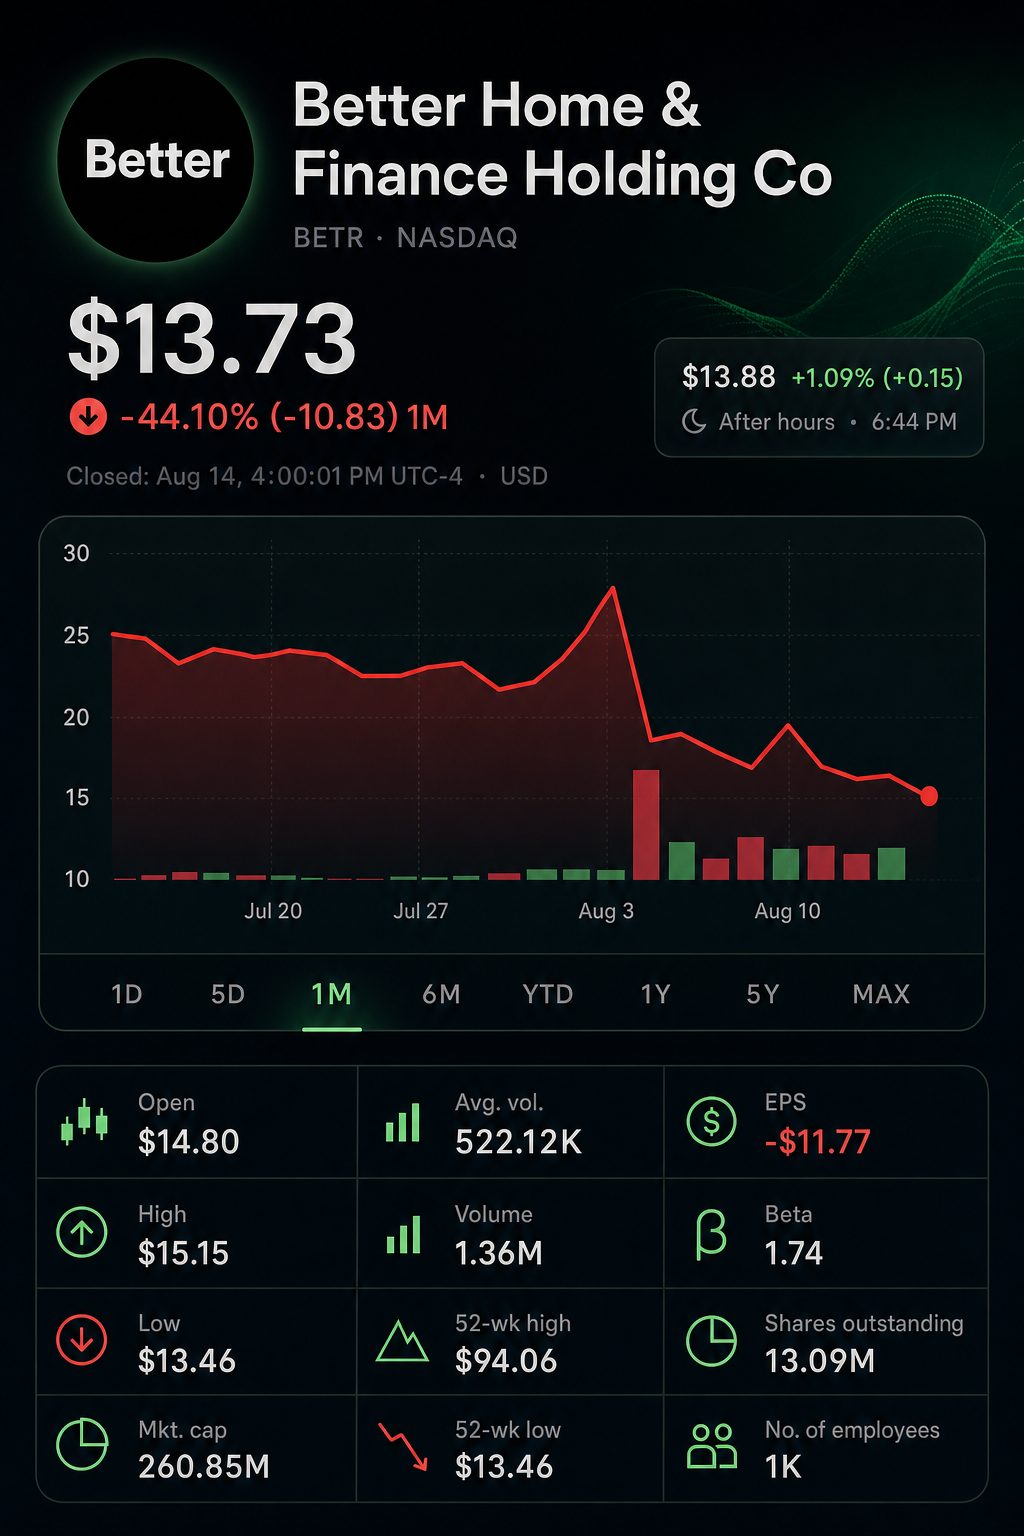Click the 30 y-axis label
The image size is (1024, 1536).
[x=76, y=554]
